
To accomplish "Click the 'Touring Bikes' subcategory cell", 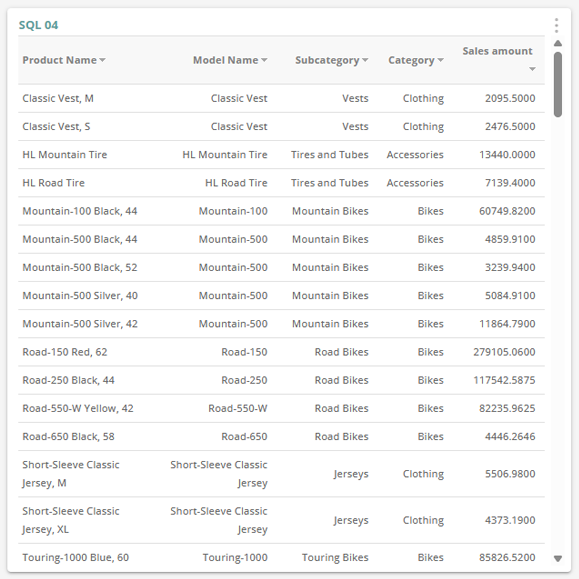I will (x=335, y=558).
